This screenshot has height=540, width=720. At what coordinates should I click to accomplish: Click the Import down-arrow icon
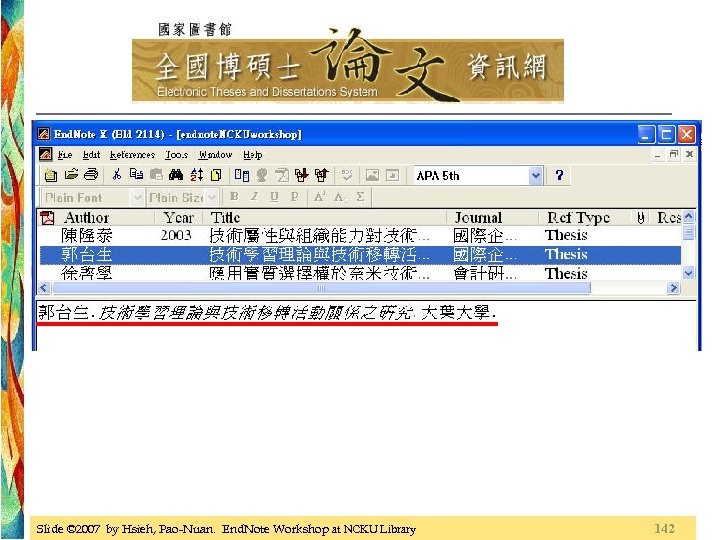(302, 175)
